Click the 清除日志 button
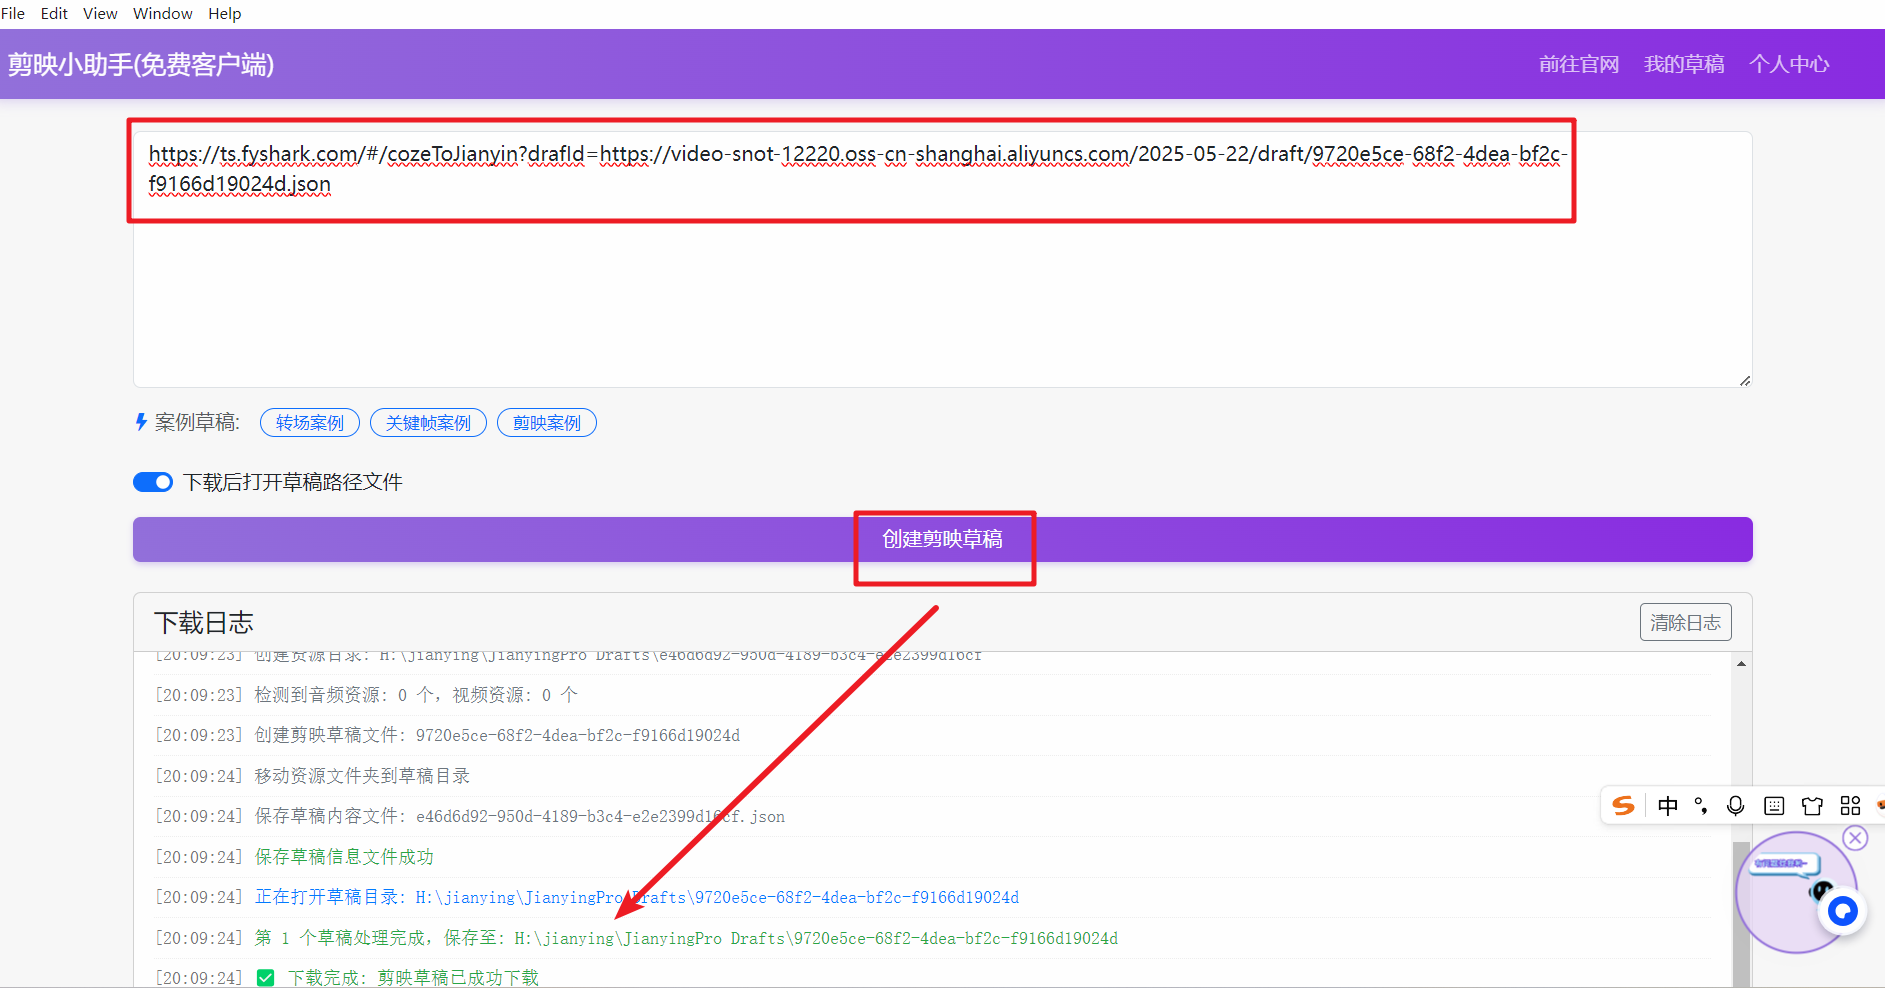 tap(1685, 622)
